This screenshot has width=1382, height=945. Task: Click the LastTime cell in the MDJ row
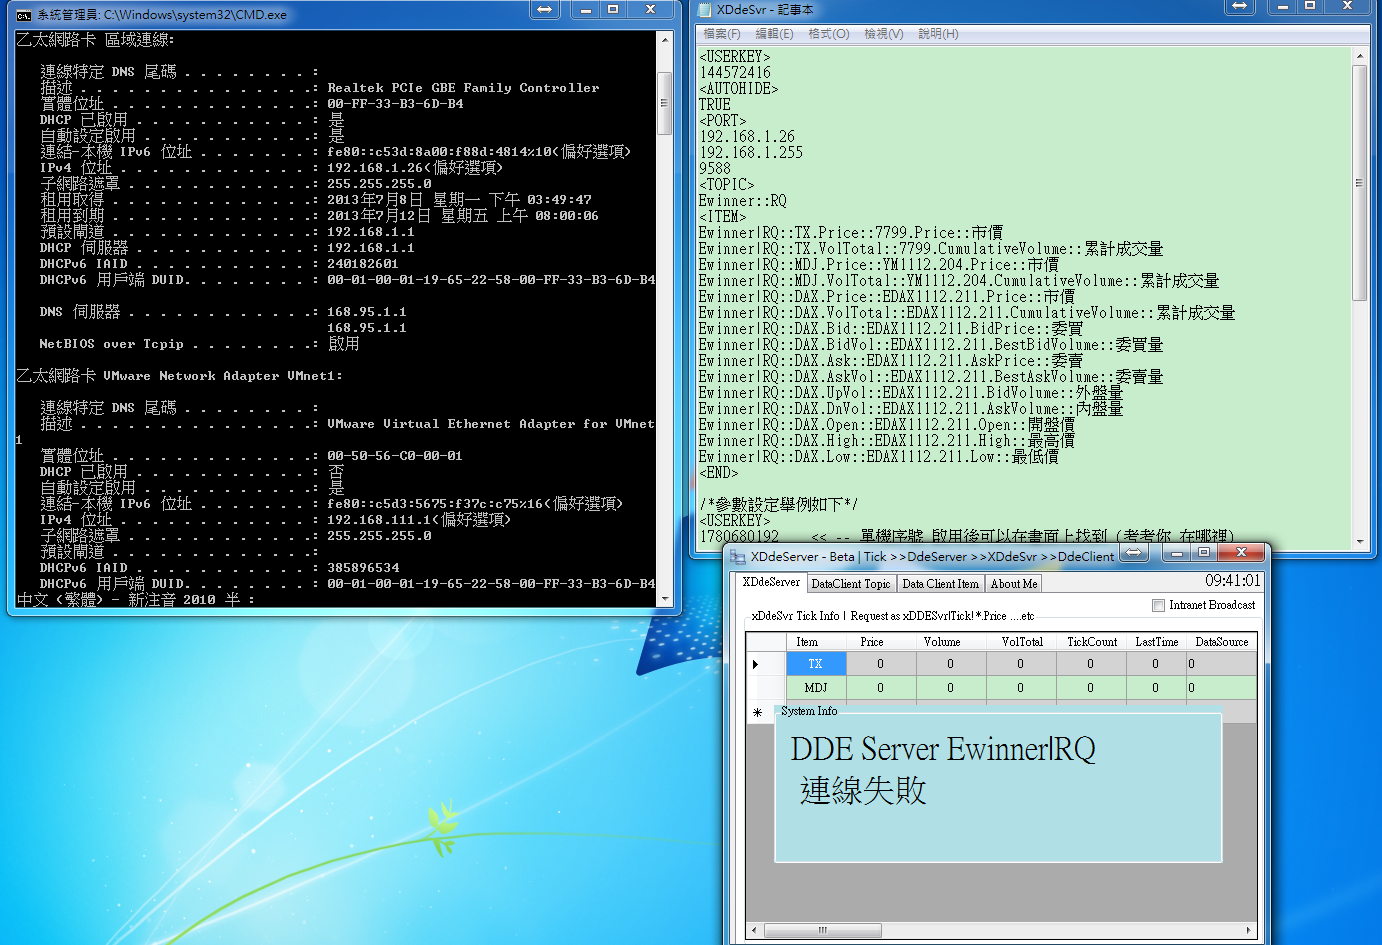pyautogui.click(x=1156, y=688)
